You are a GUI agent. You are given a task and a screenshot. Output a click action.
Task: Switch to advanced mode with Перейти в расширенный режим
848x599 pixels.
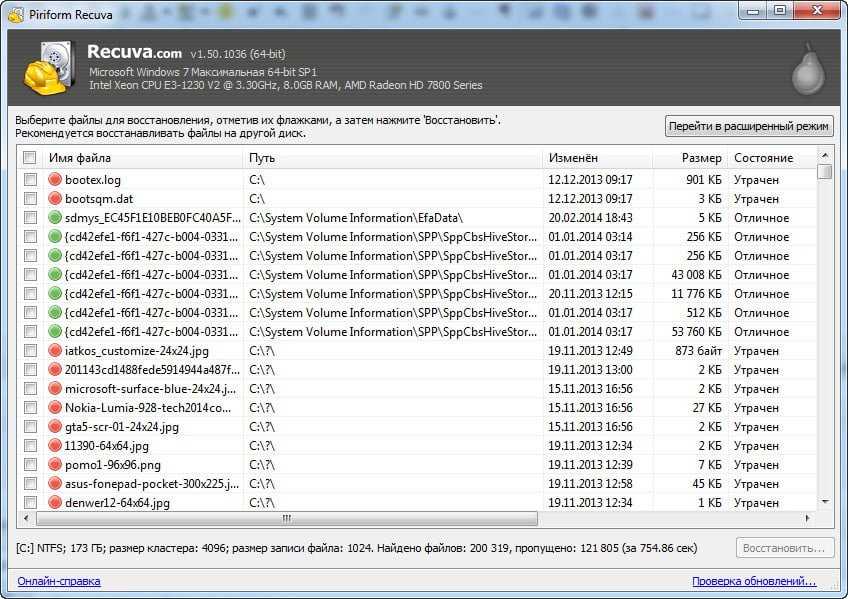[749, 126]
